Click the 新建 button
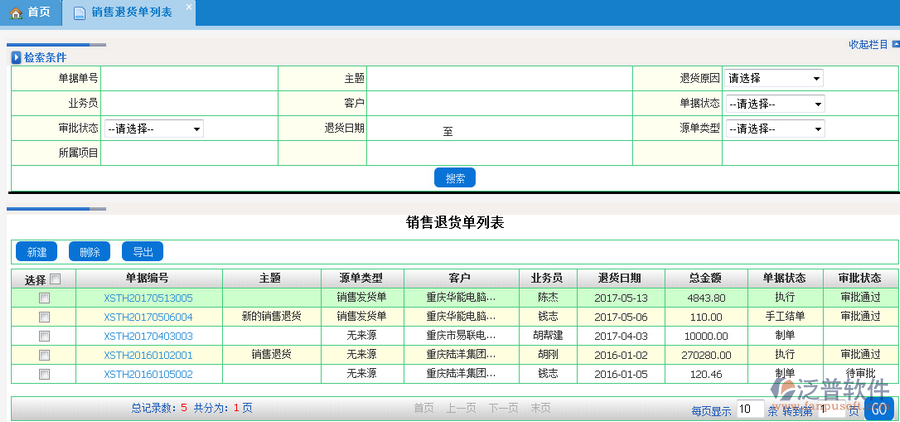 pos(36,252)
